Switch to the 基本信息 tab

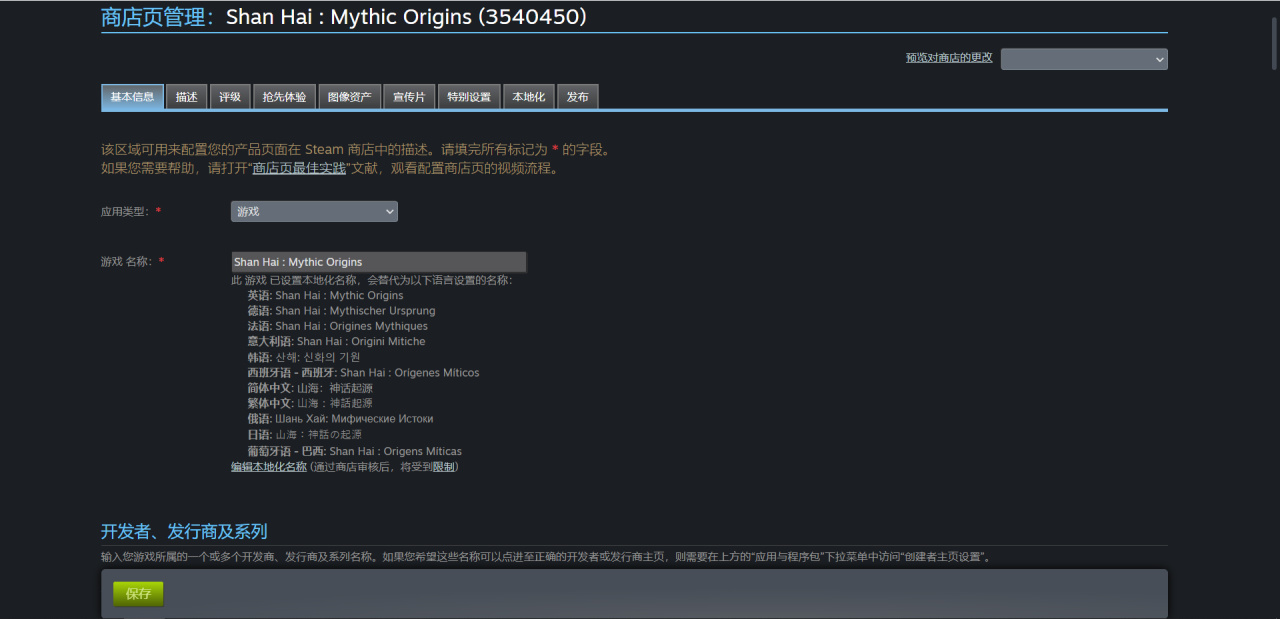click(132, 97)
